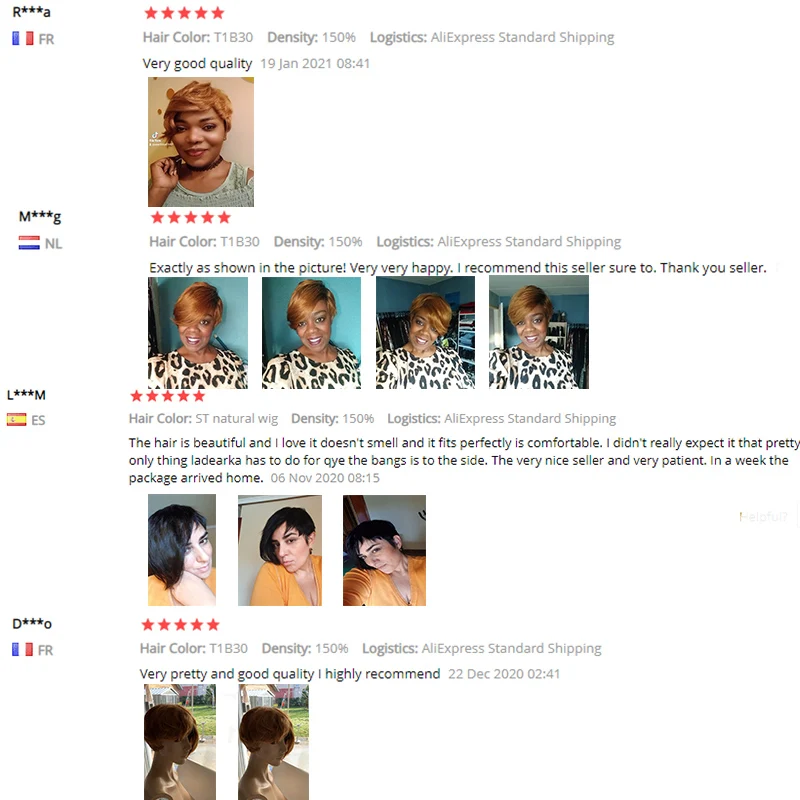This screenshot has width=800, height=800.
Task: Open R***a's single review photo
Action: coord(201,142)
